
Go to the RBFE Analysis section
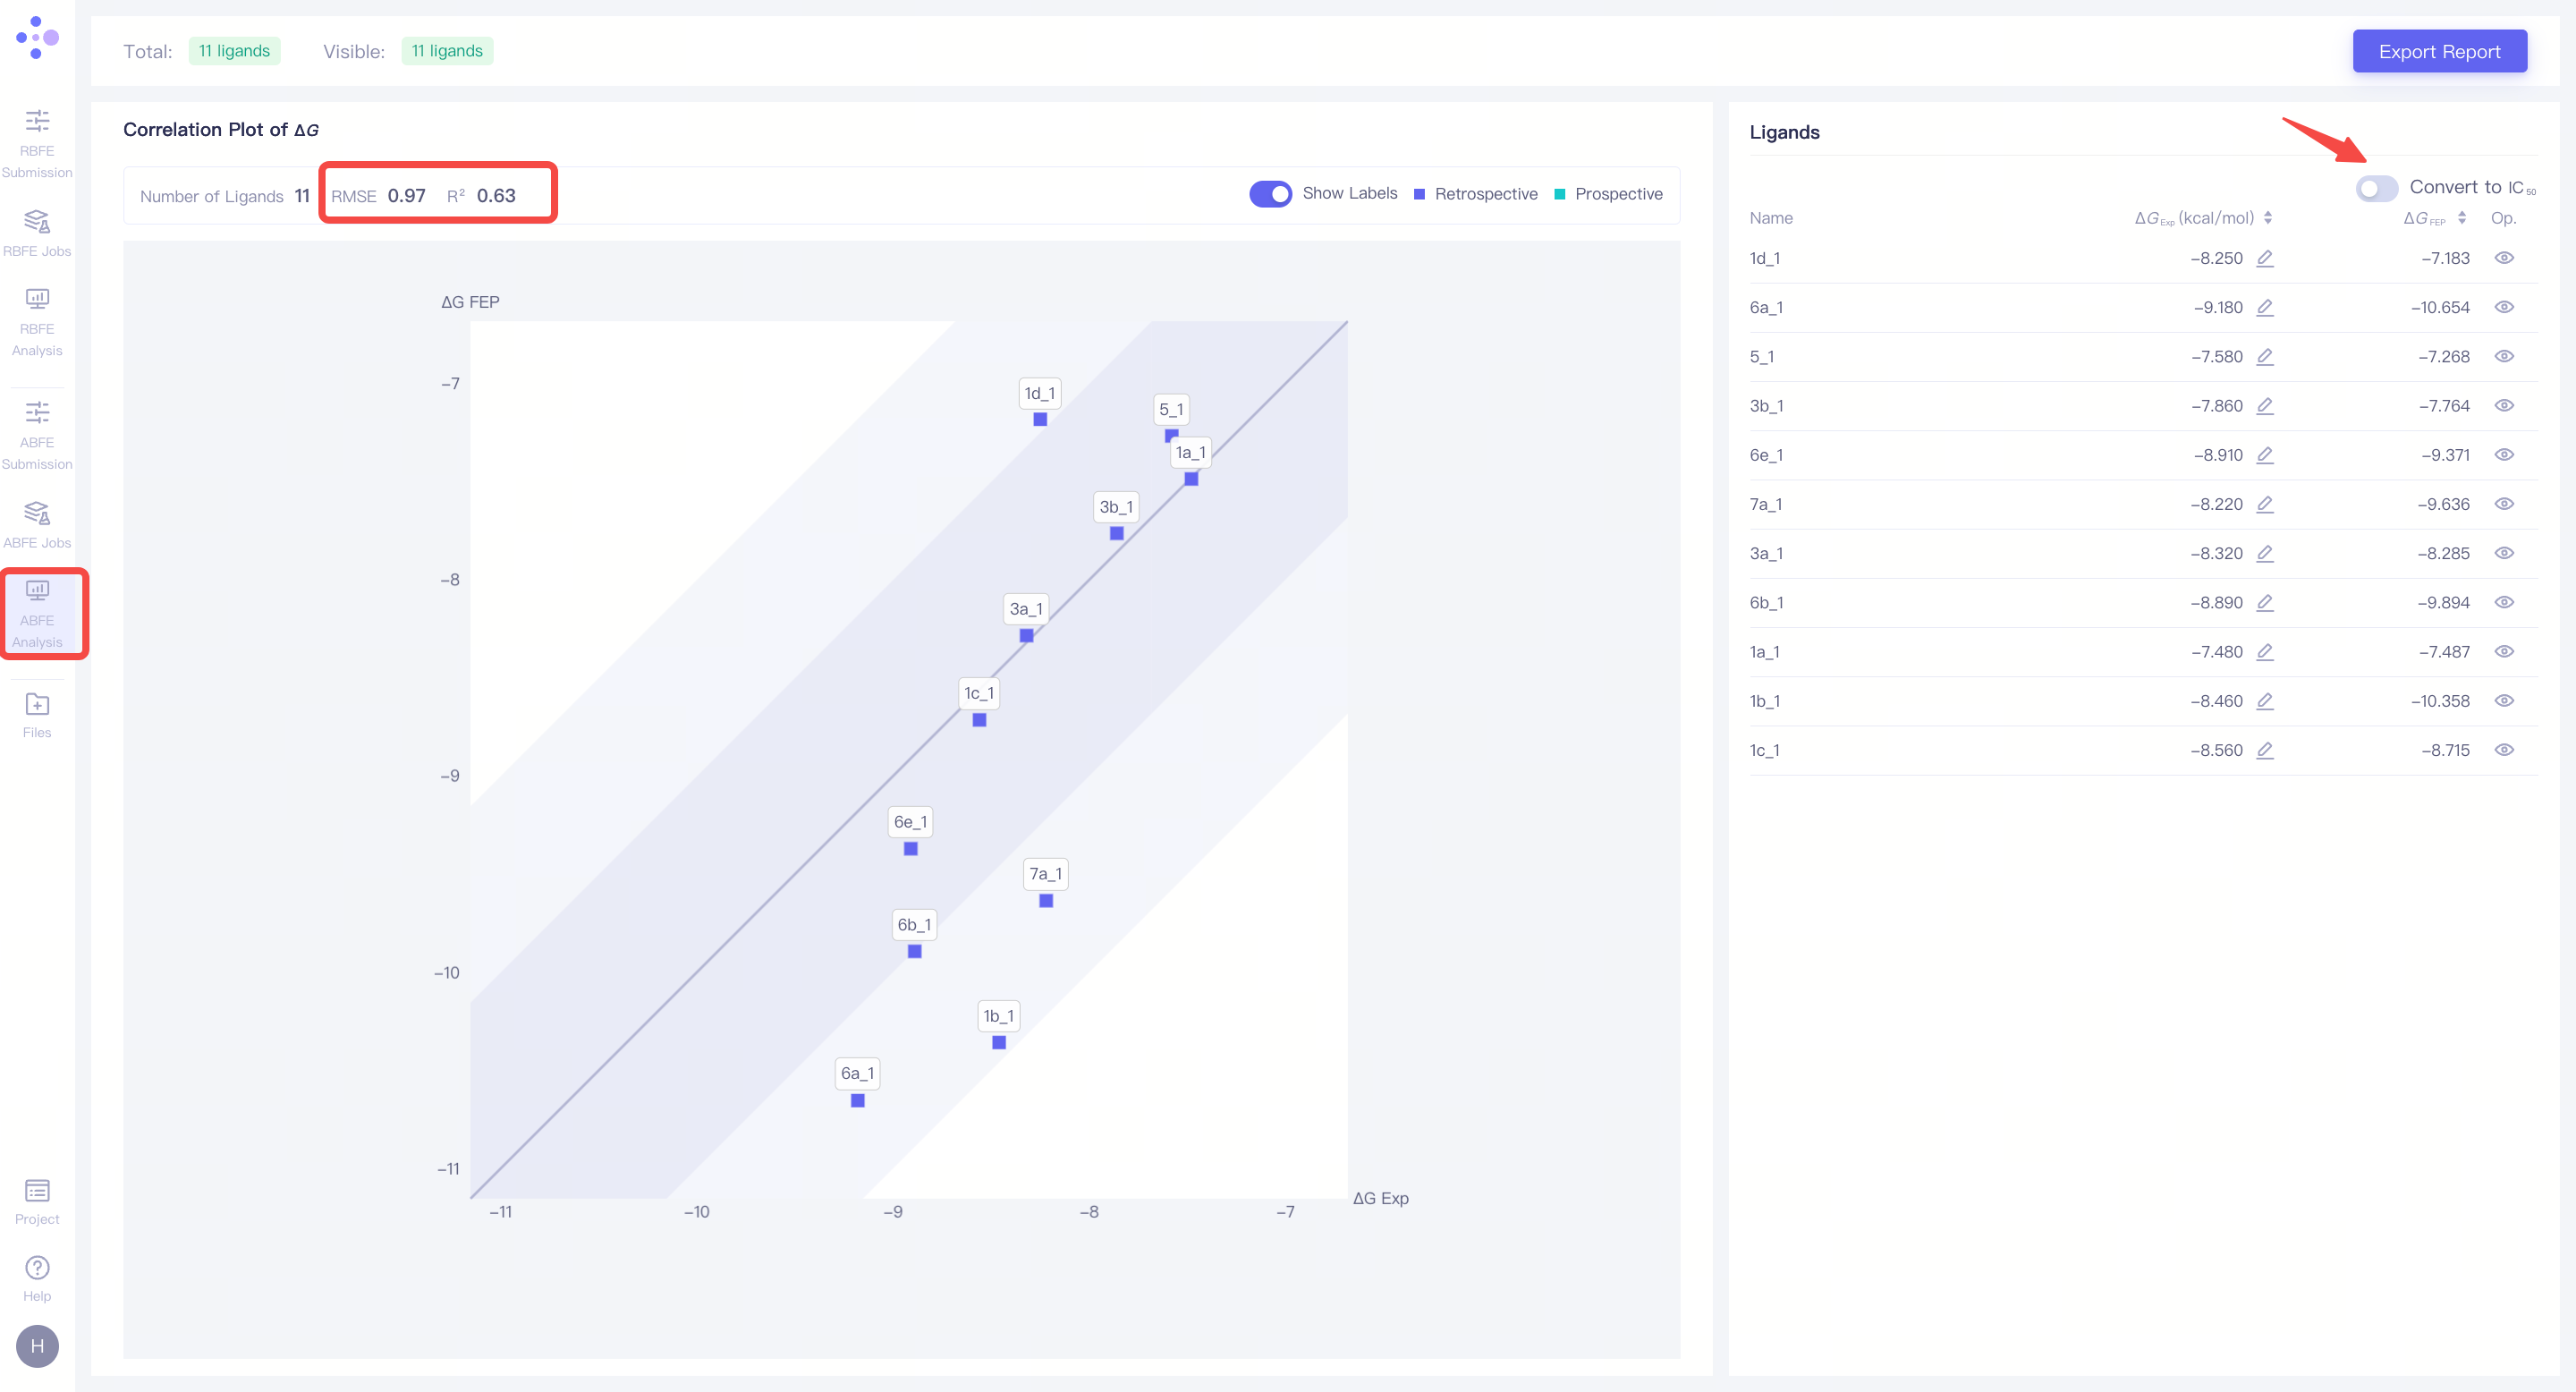(x=37, y=321)
